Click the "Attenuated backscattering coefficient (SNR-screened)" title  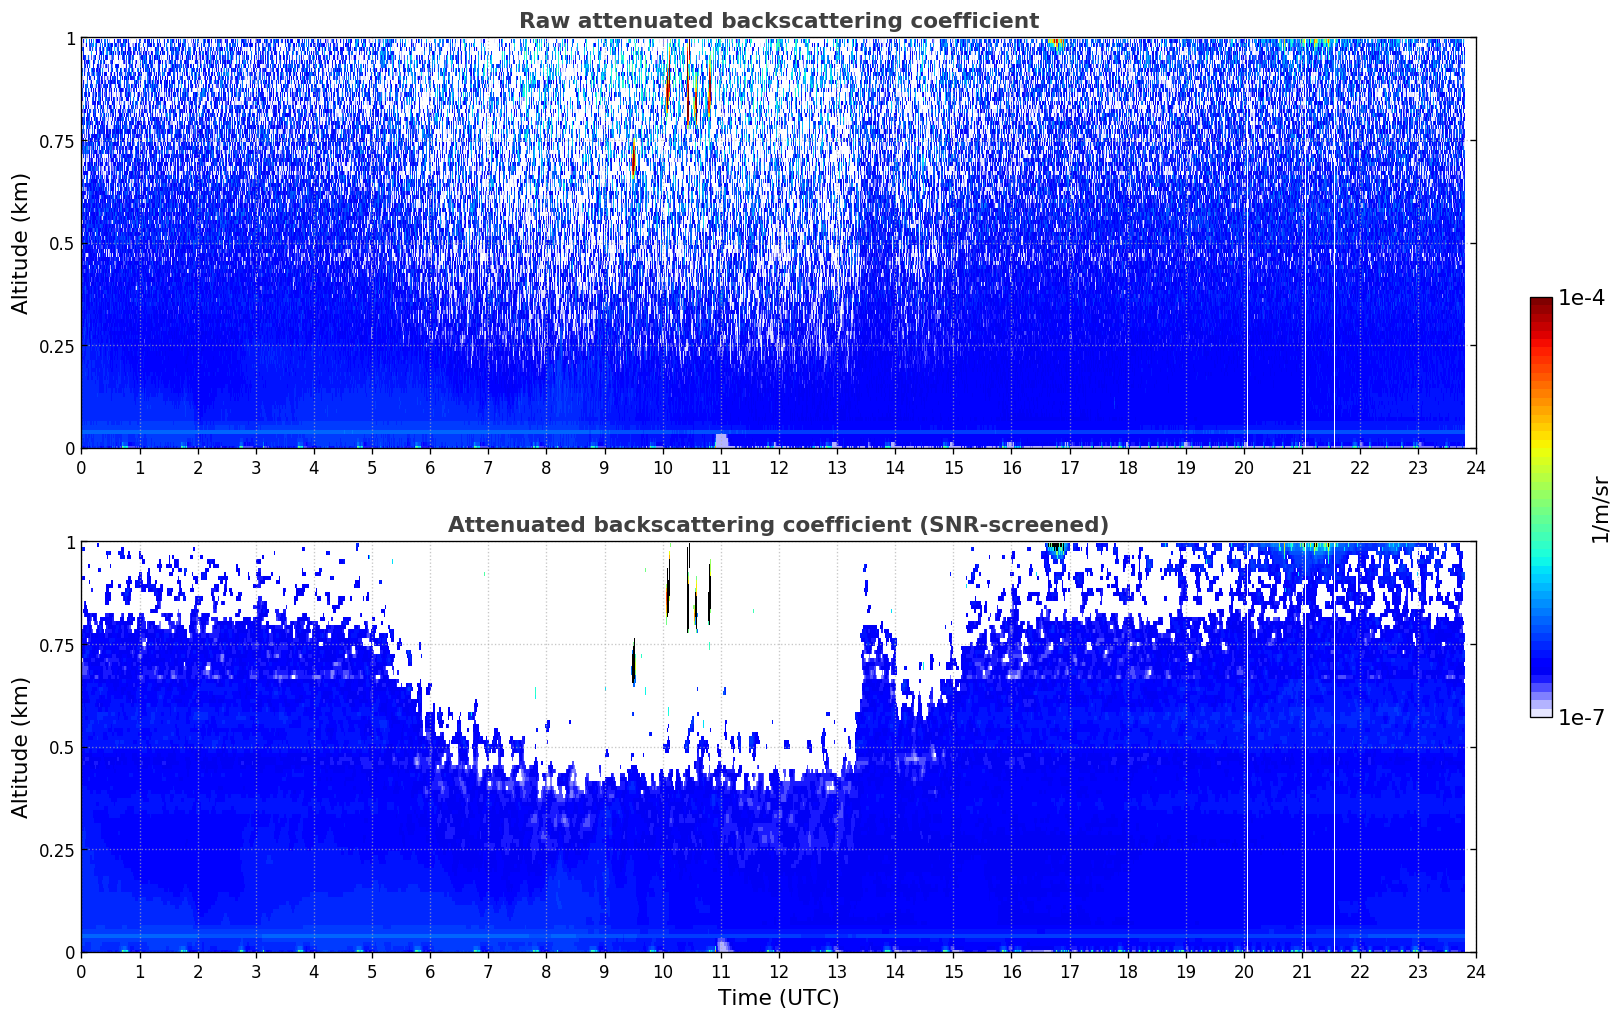pyautogui.click(x=778, y=525)
